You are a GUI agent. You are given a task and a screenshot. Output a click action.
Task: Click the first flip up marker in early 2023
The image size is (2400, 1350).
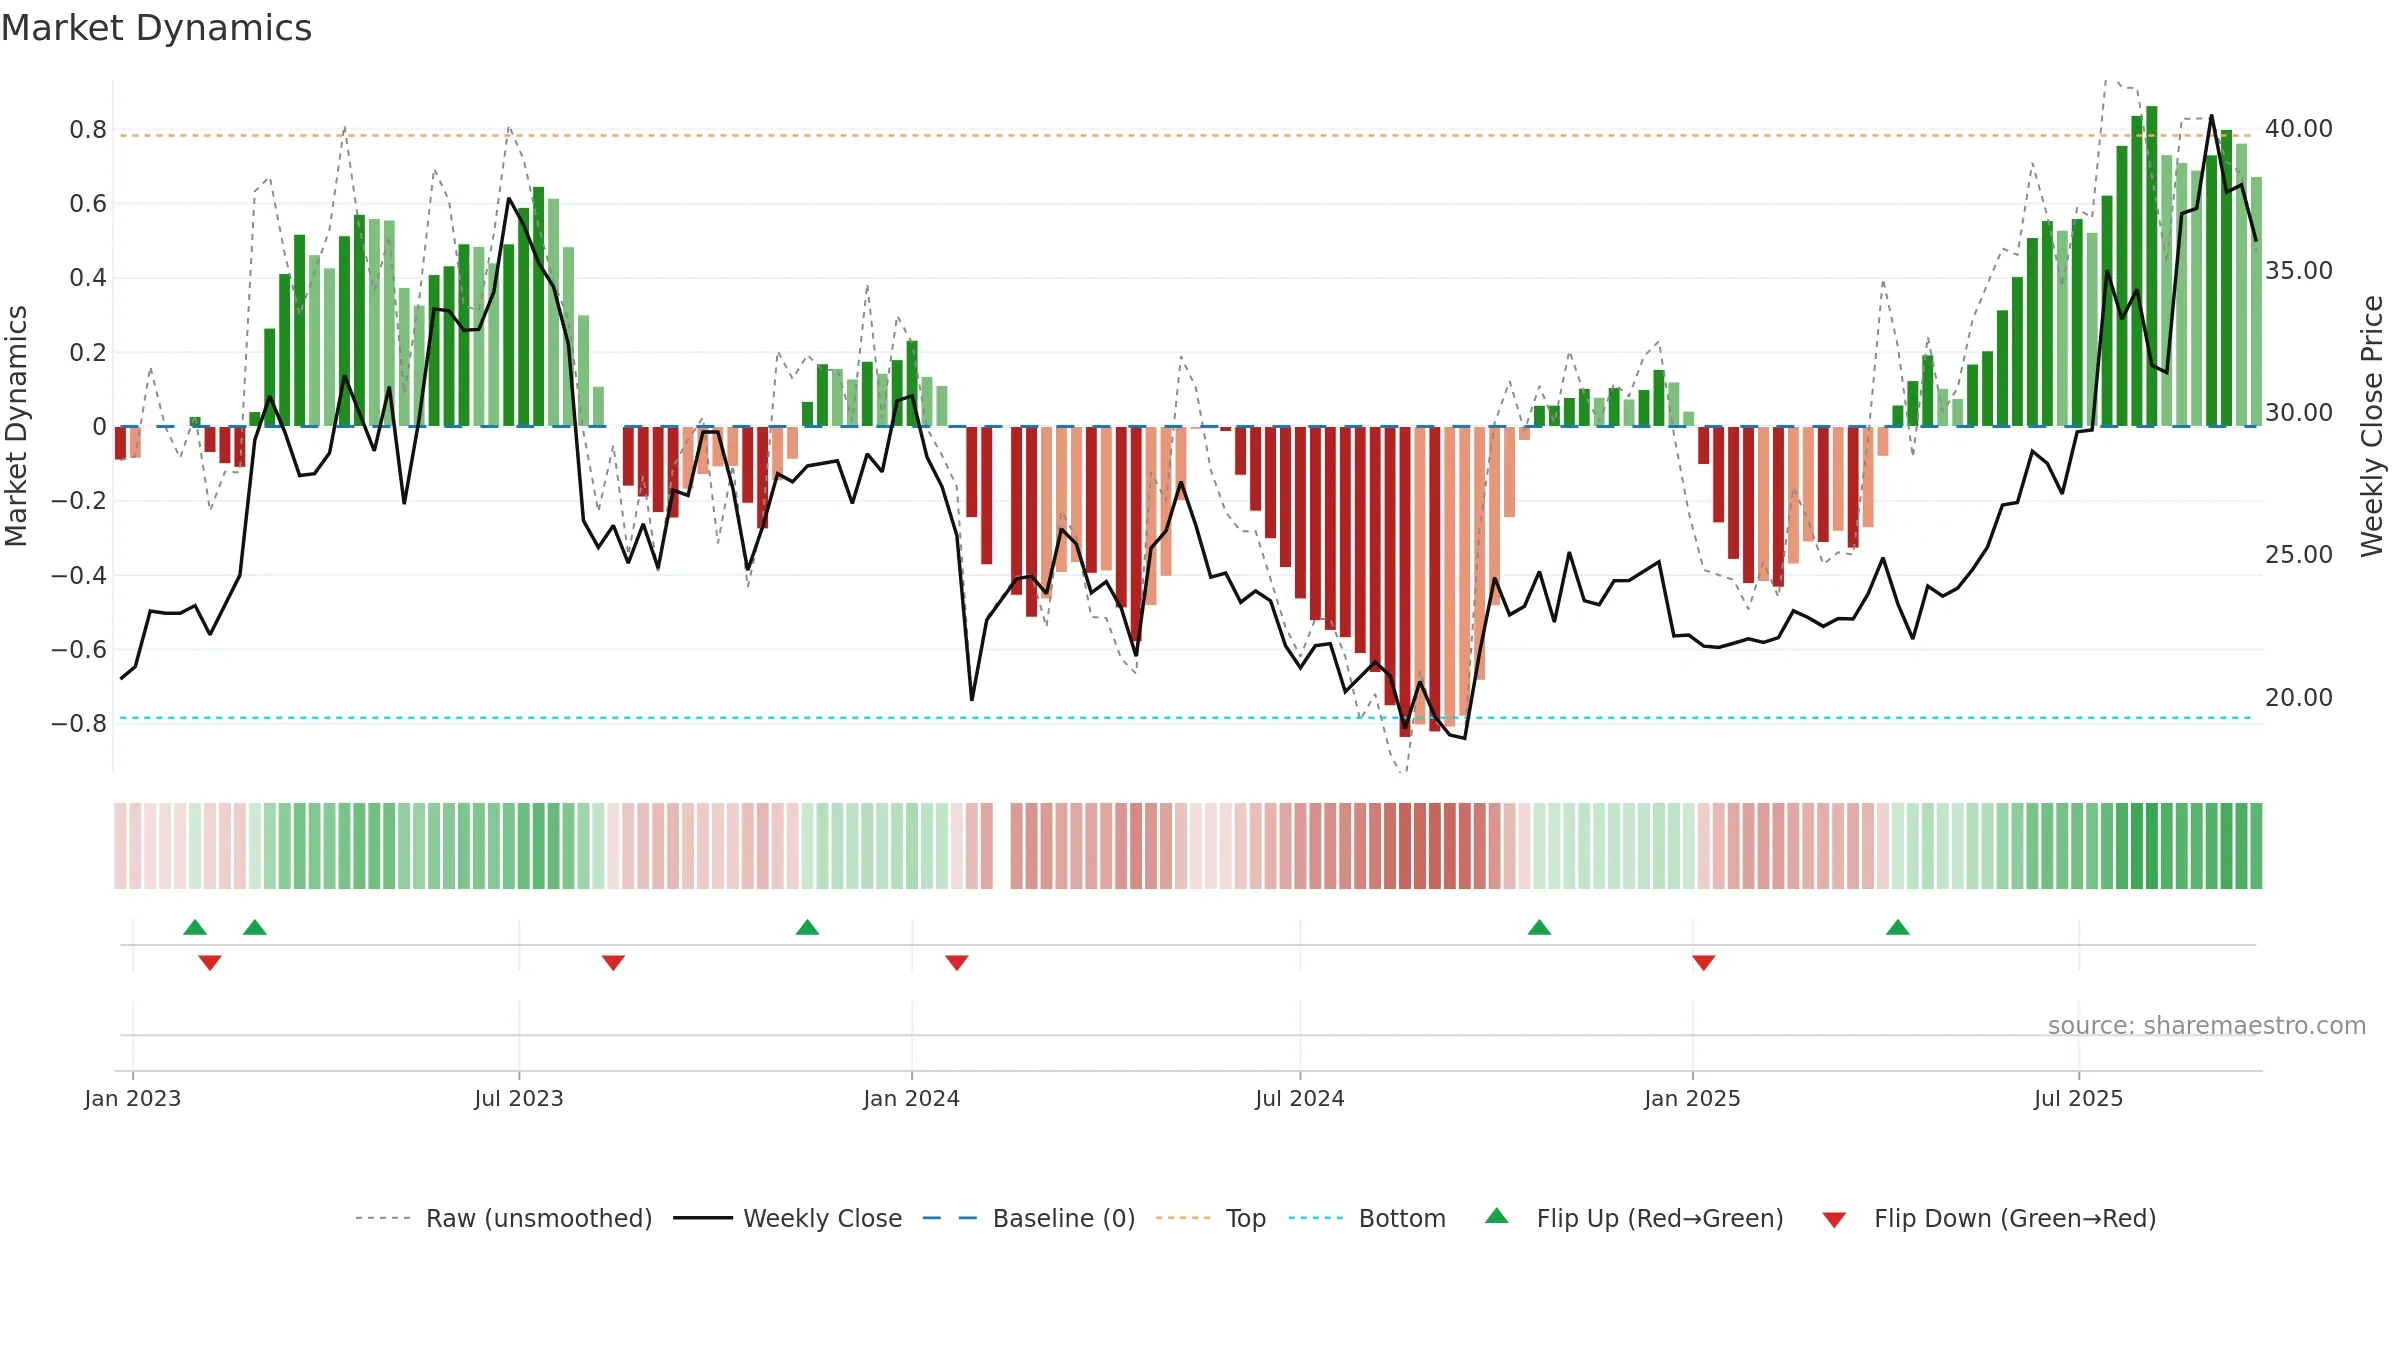[x=195, y=927]
